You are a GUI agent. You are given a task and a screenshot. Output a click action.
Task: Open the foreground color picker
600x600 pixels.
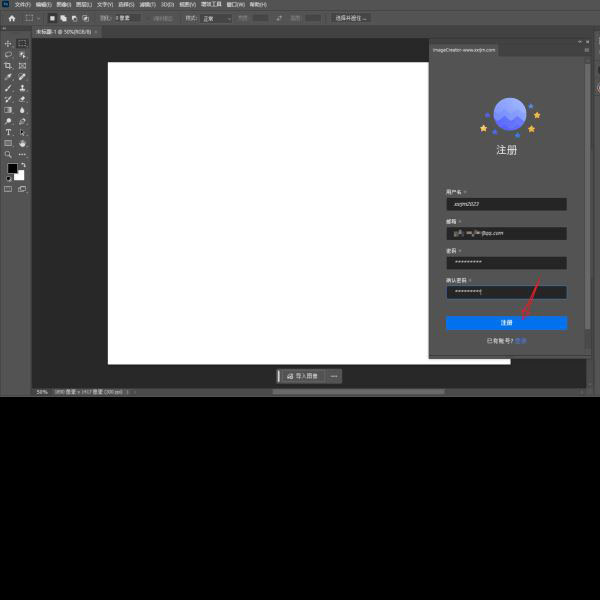(12, 168)
